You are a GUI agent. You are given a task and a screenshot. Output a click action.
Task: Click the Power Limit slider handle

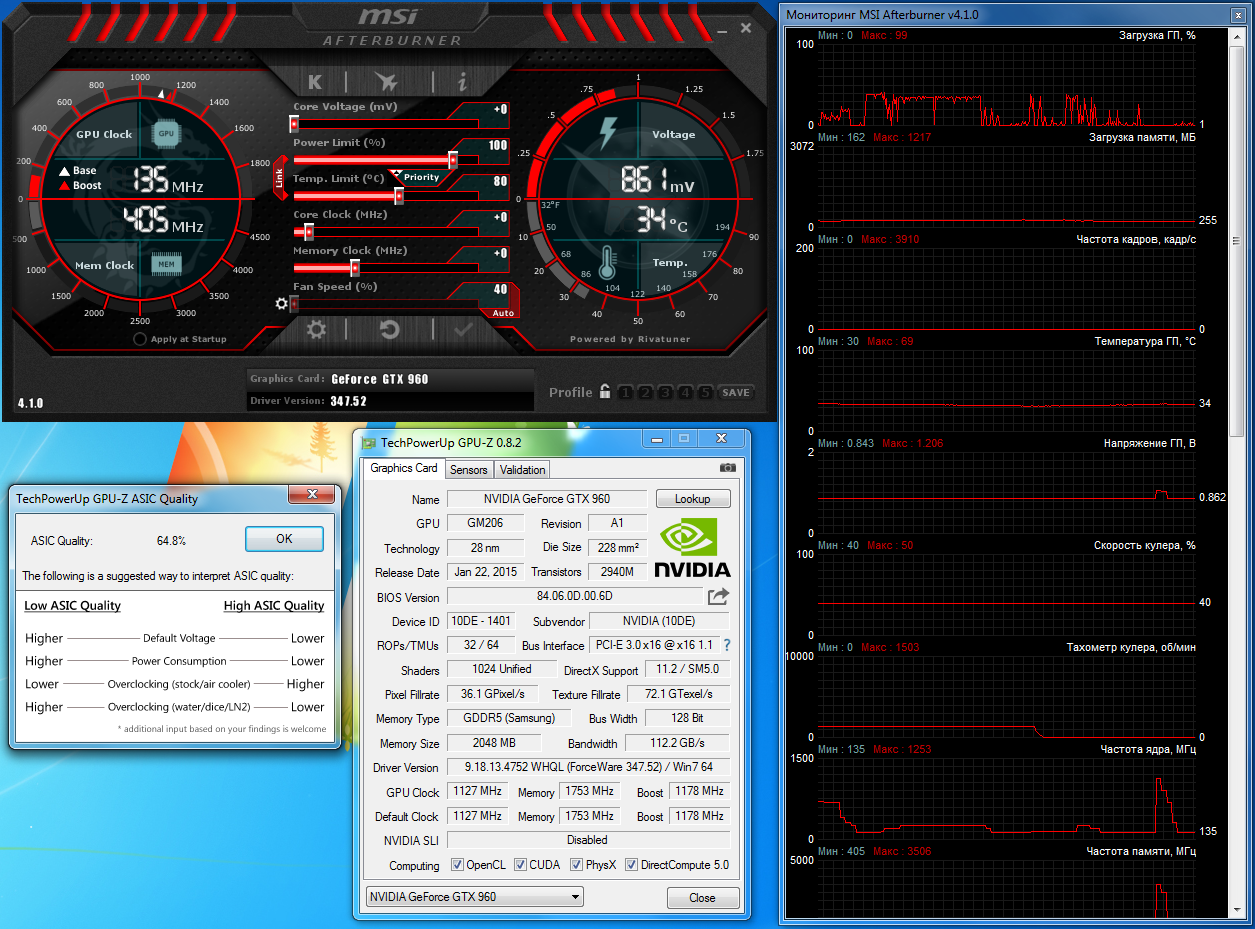(452, 160)
